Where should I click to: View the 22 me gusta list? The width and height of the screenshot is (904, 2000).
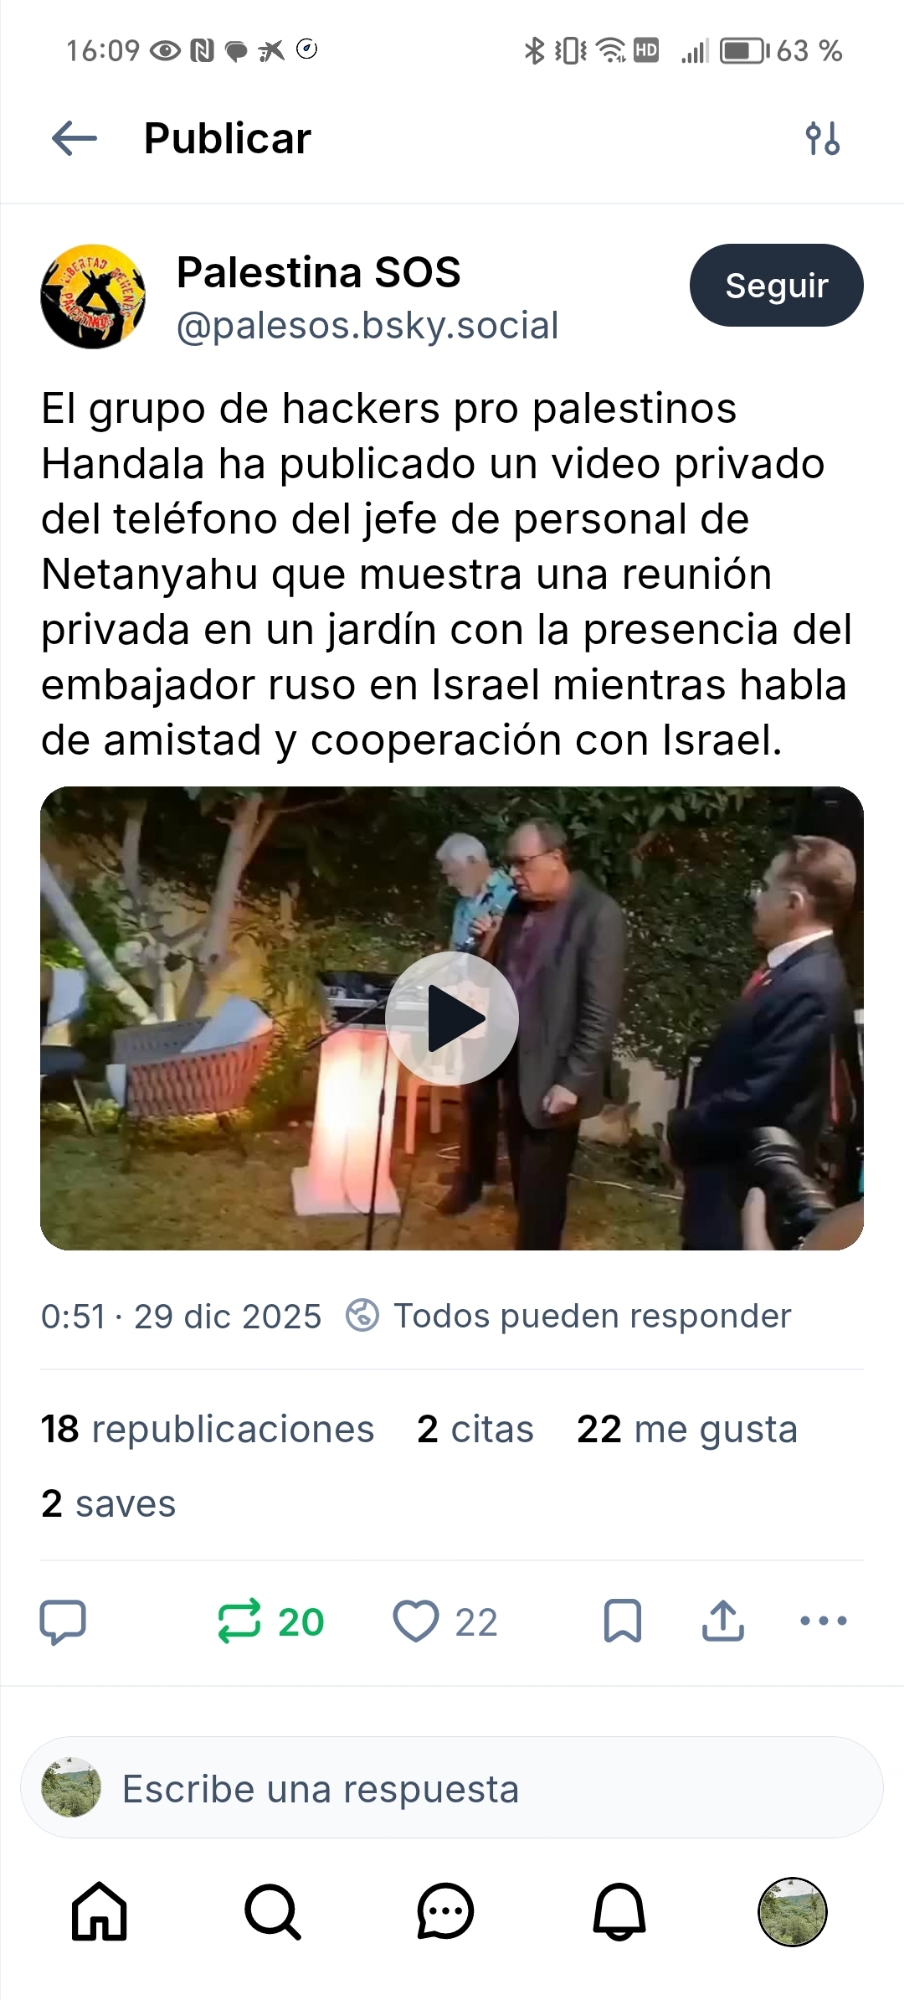[x=687, y=1429]
